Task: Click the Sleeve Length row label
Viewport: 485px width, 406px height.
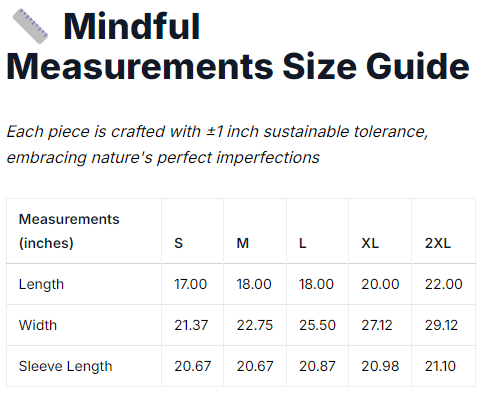Action: pyautogui.click(x=66, y=366)
